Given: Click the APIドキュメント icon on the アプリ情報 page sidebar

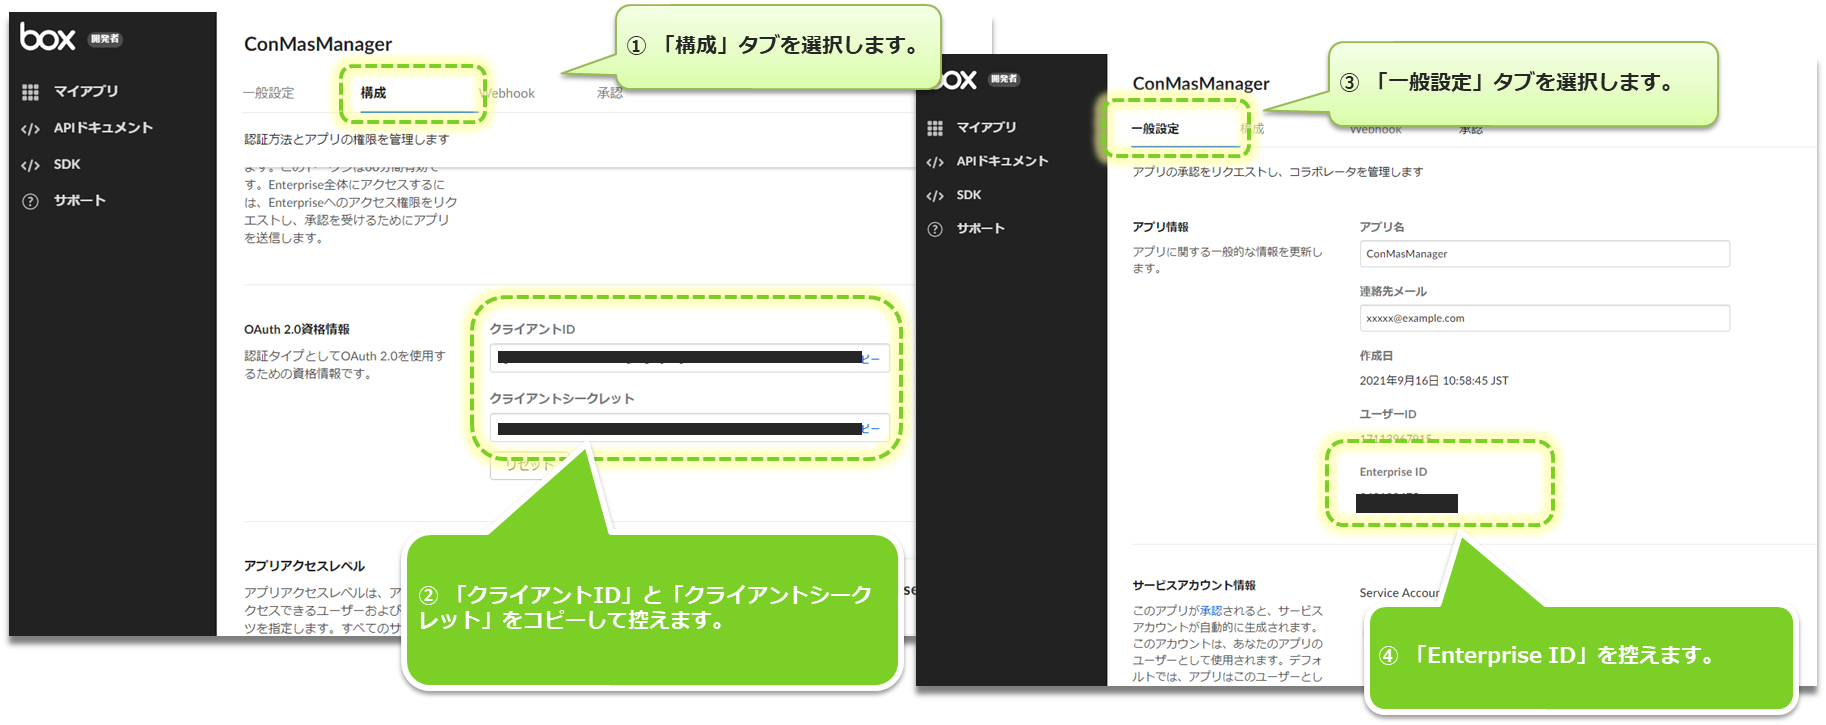Looking at the screenshot, I should [x=935, y=162].
